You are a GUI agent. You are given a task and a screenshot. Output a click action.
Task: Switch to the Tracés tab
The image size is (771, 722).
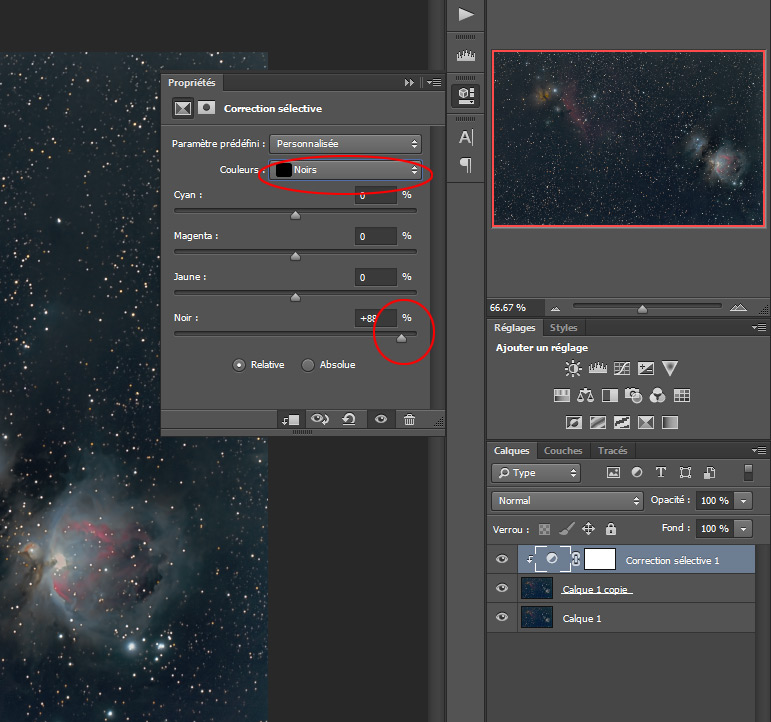click(x=613, y=451)
